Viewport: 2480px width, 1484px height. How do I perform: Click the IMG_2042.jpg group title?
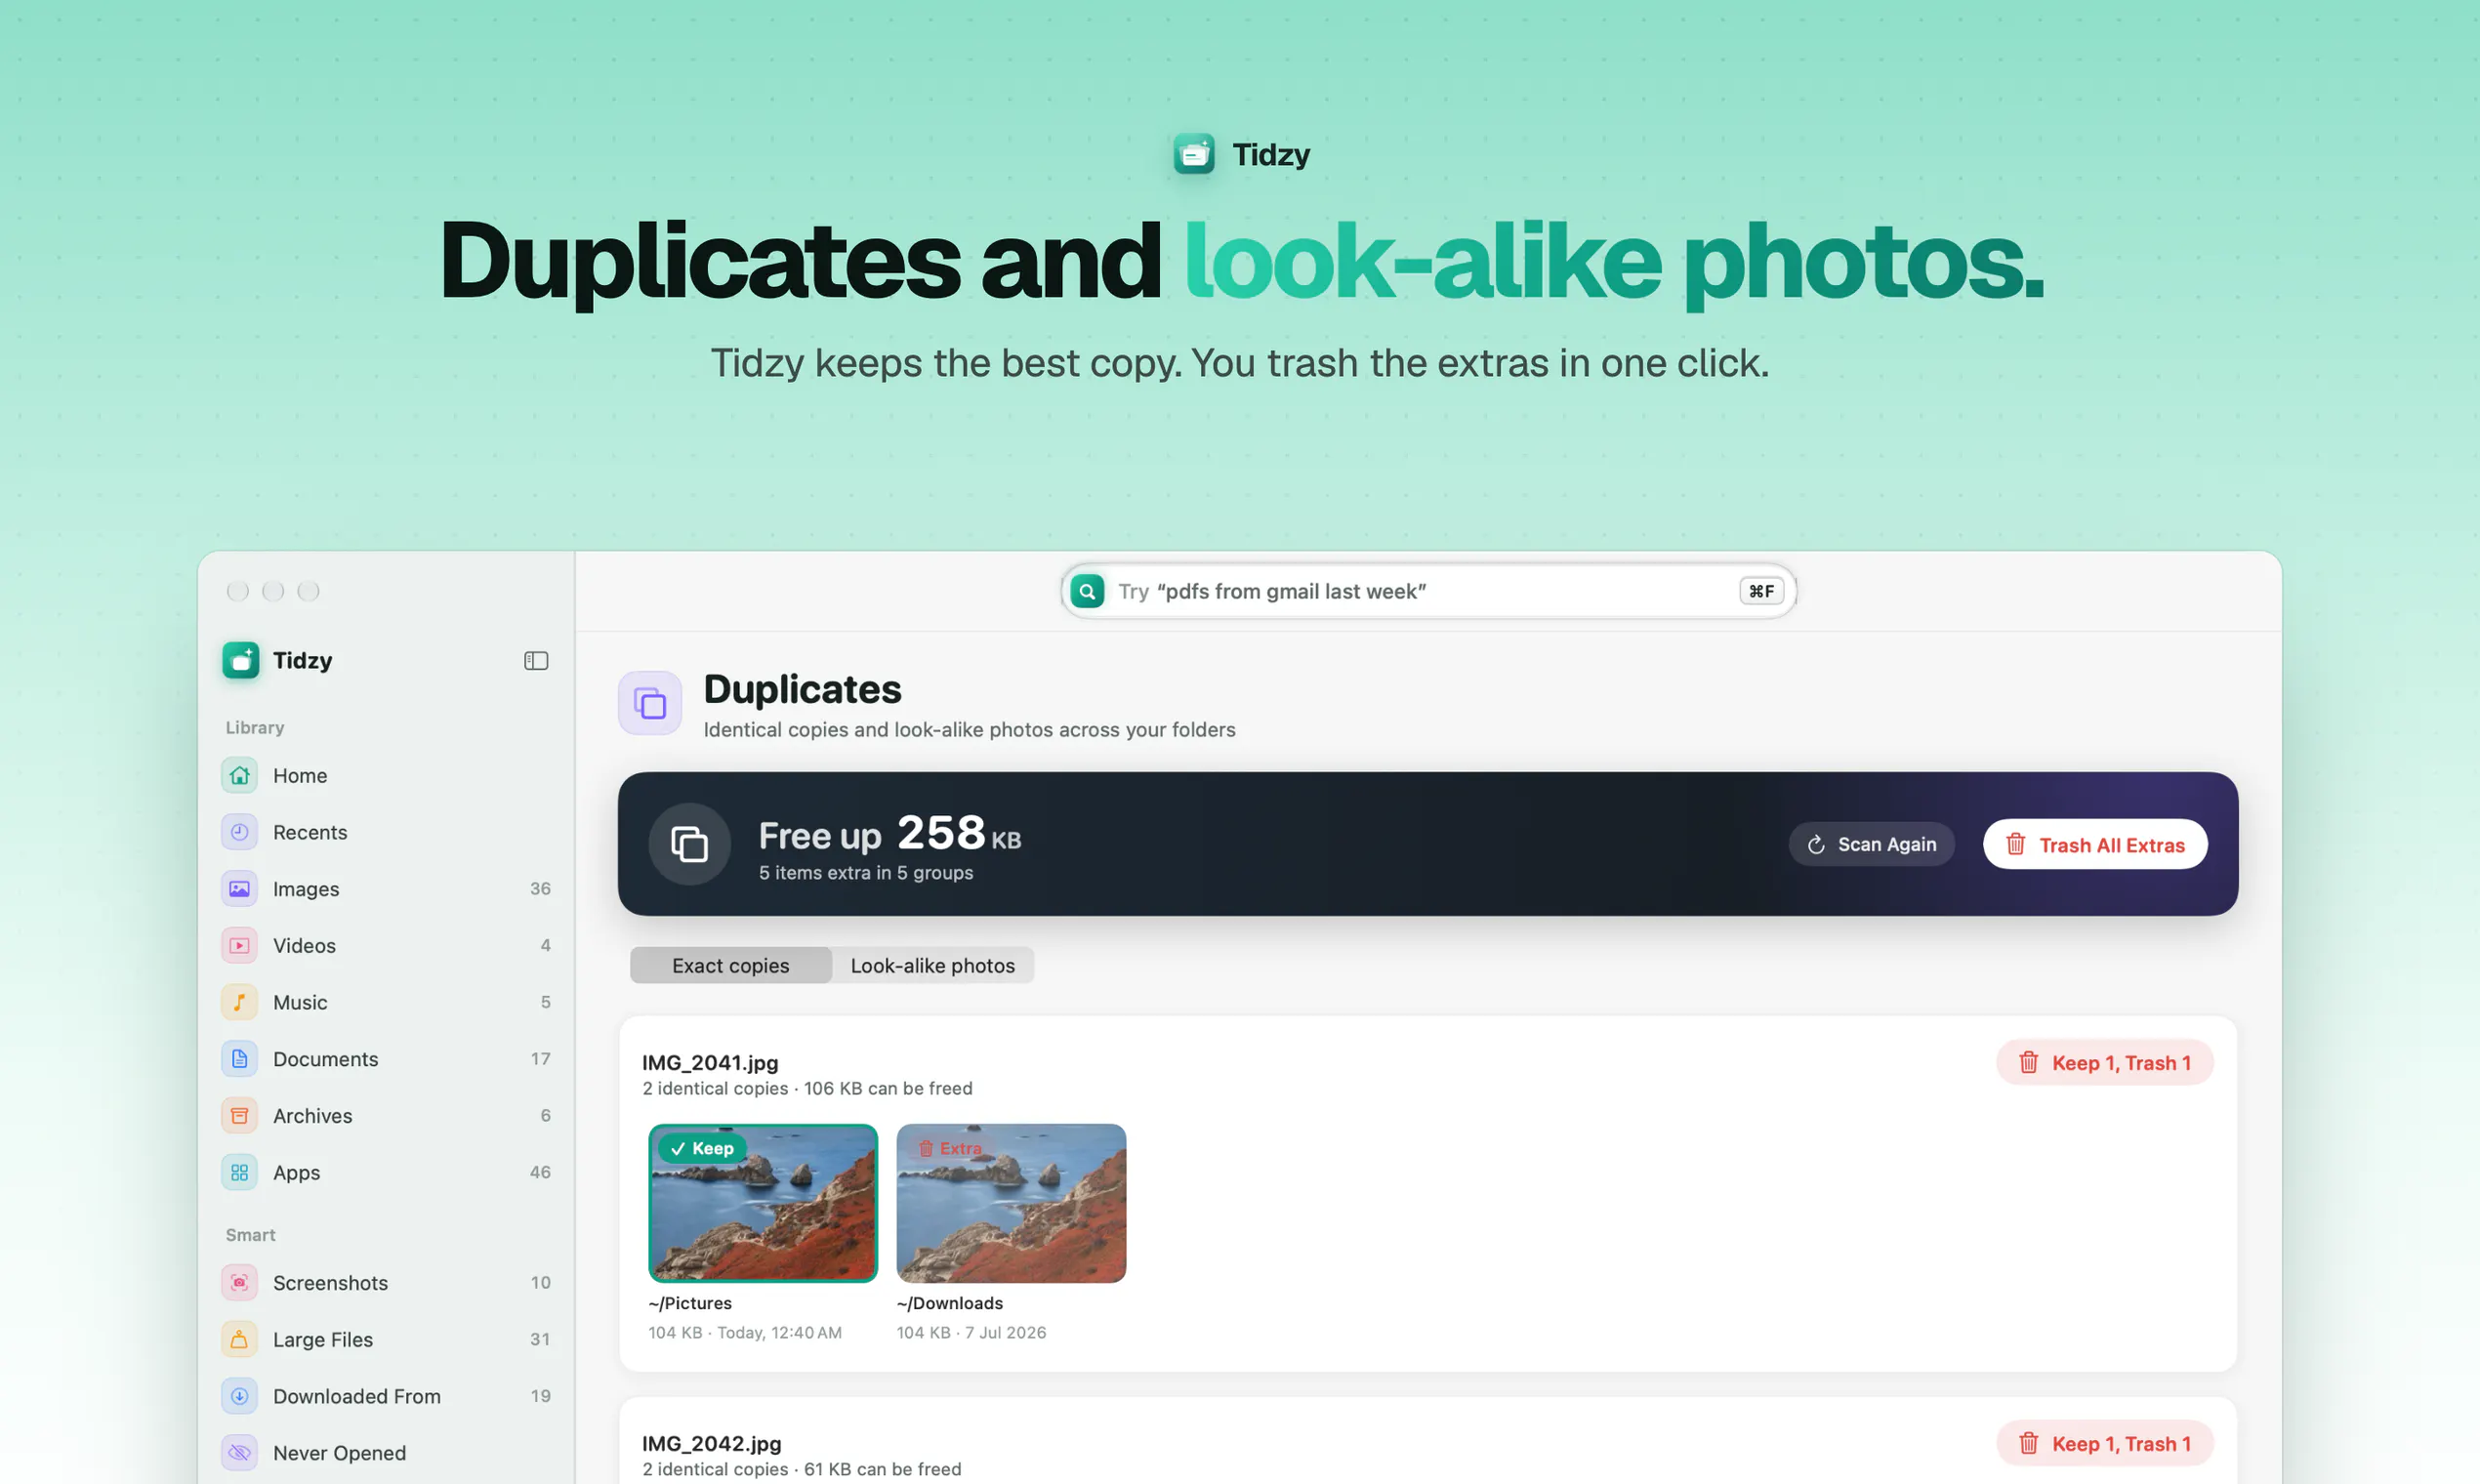712,1443
